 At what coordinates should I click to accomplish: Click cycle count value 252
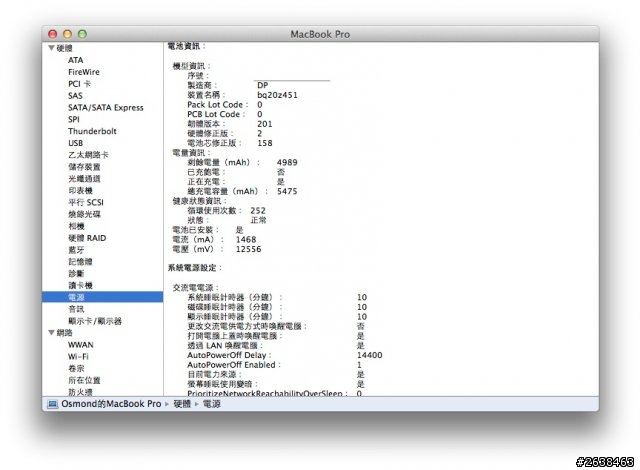tap(258, 211)
